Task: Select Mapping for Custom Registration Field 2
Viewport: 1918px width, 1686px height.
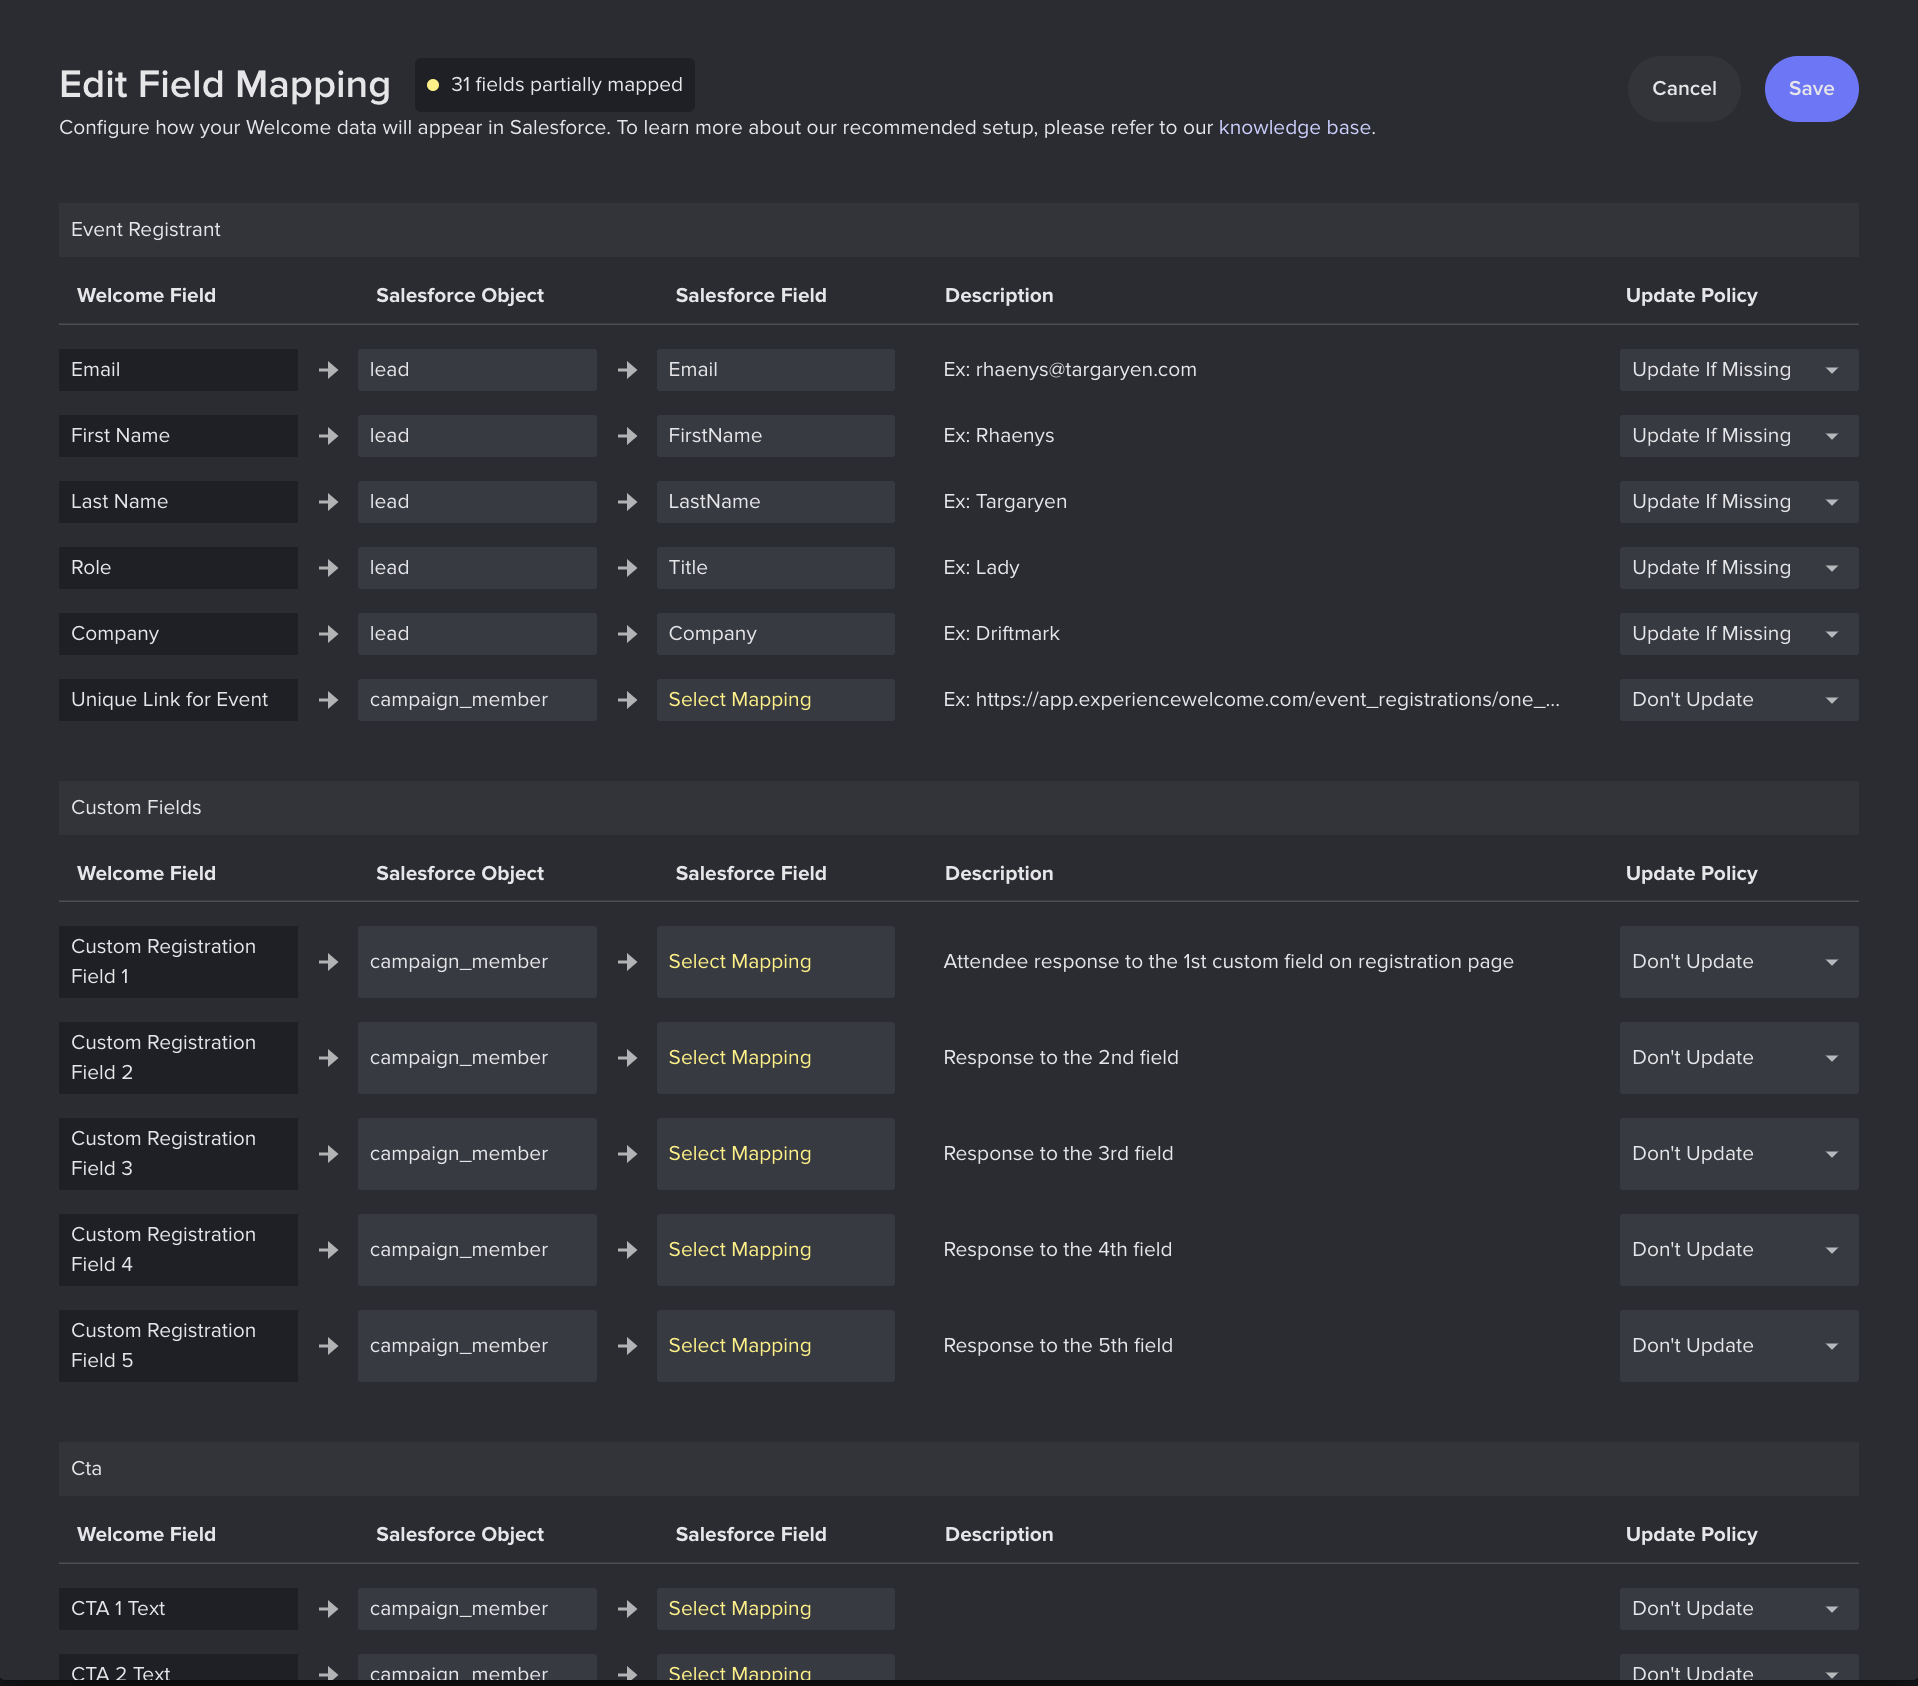Action: click(x=776, y=1058)
